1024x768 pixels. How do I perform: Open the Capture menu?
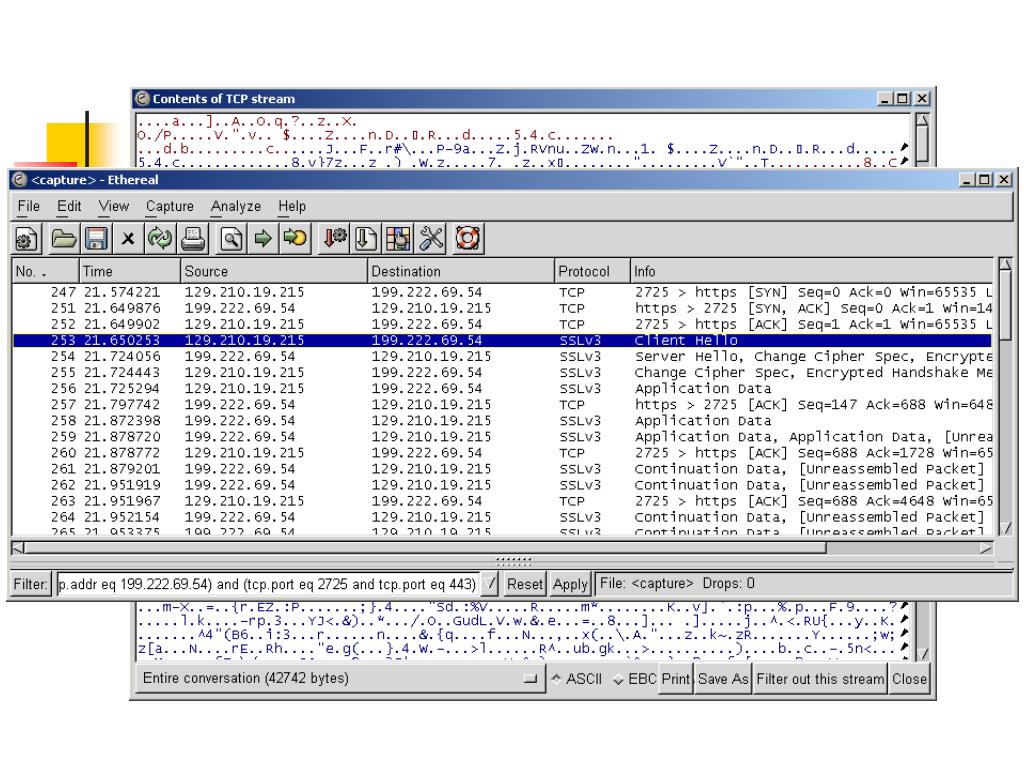(170, 206)
